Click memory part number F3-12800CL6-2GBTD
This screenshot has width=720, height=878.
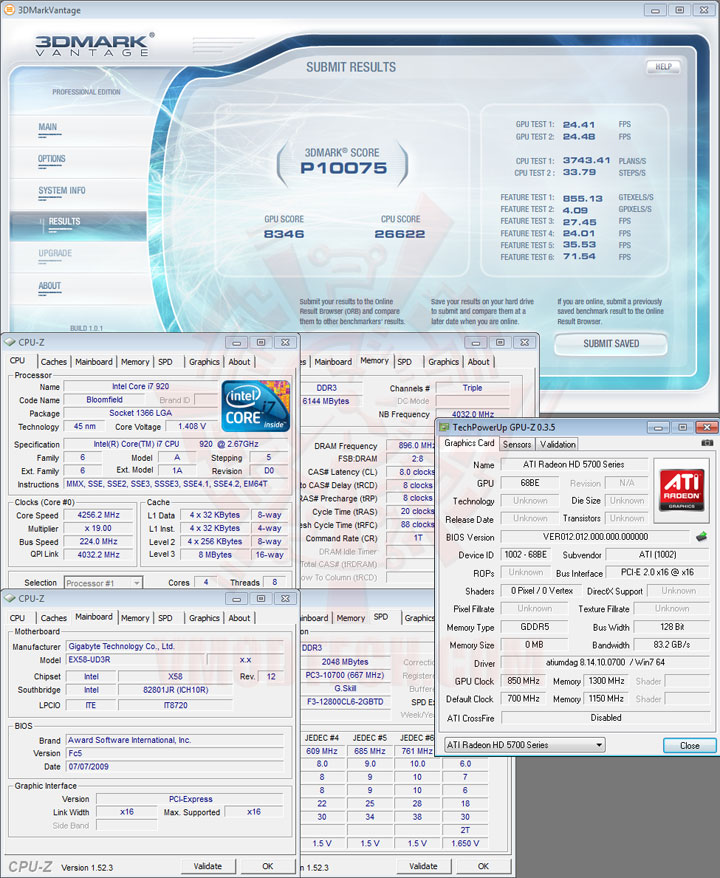(345, 702)
